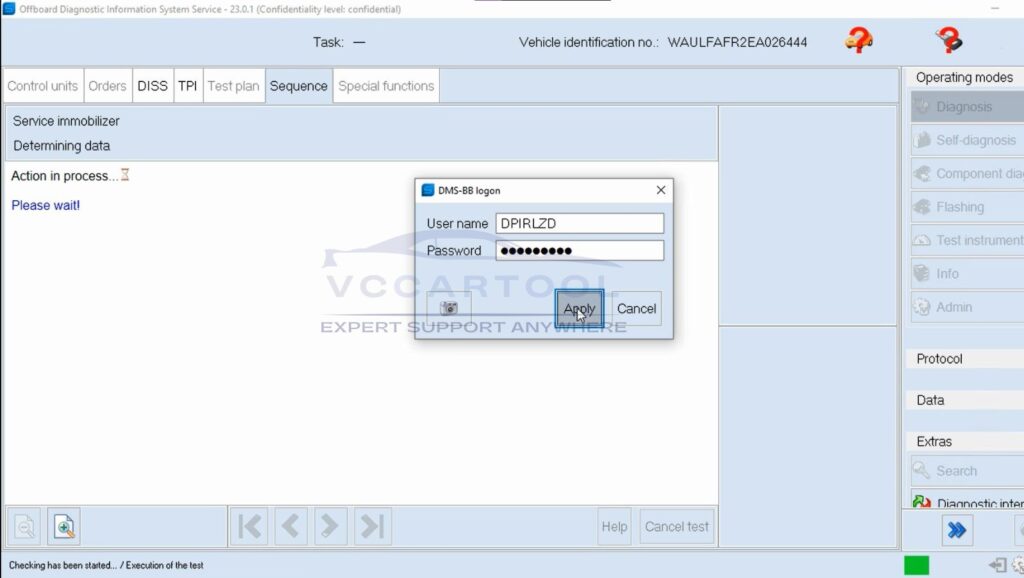Click the vehicle help icon with question mark
This screenshot has height=578, width=1024.
tap(858, 41)
